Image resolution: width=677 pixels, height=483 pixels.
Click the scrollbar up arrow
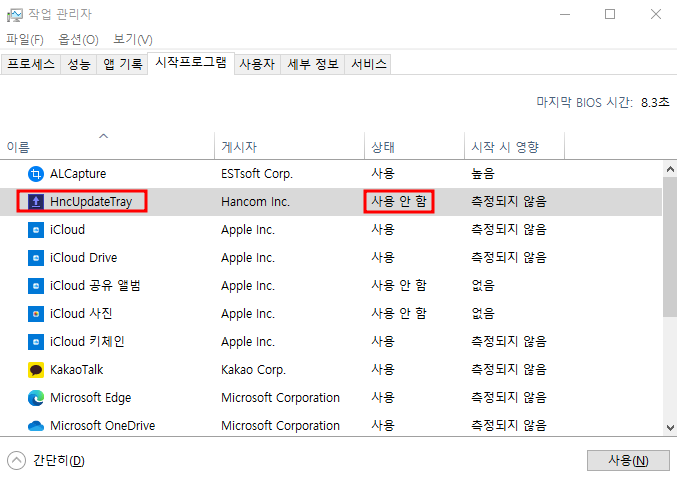tap(670, 169)
